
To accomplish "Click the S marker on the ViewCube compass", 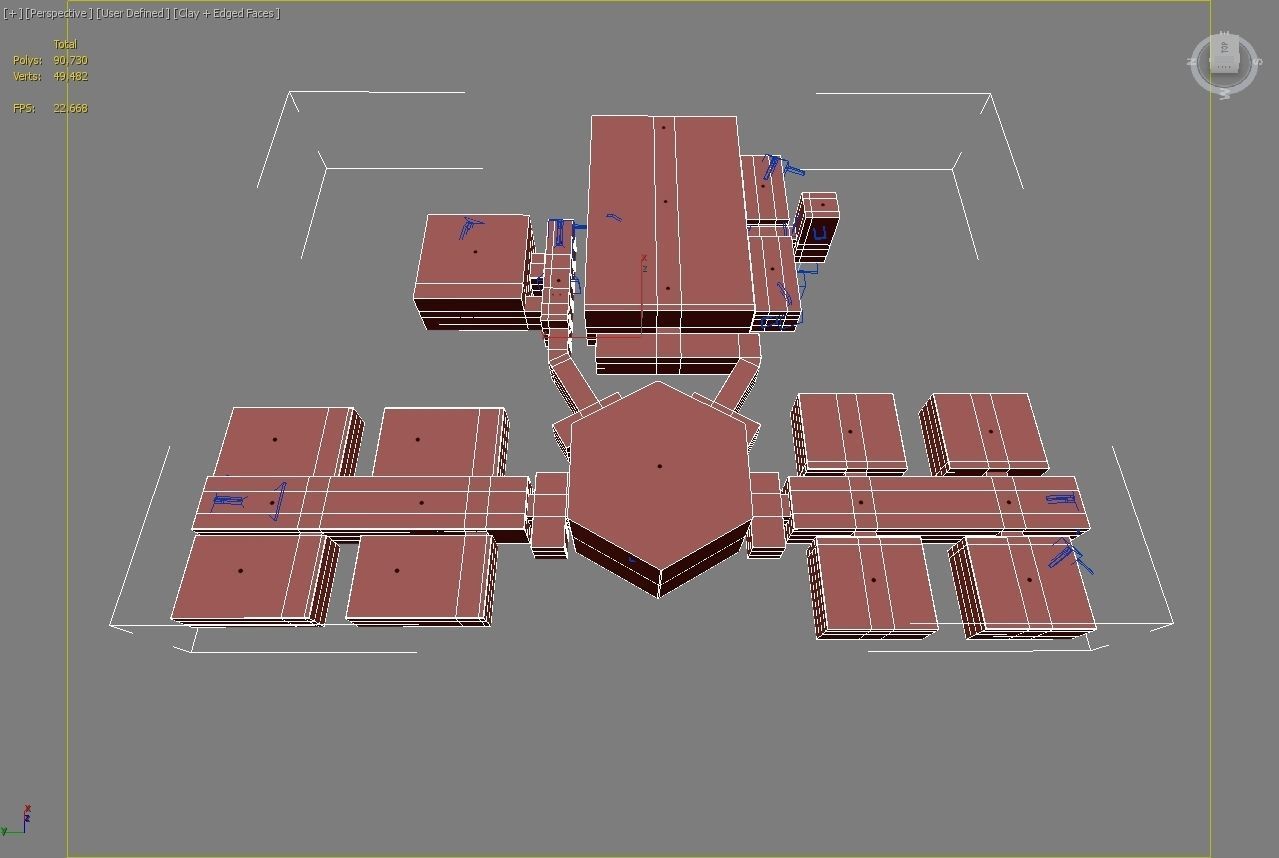I will 1258,60.
